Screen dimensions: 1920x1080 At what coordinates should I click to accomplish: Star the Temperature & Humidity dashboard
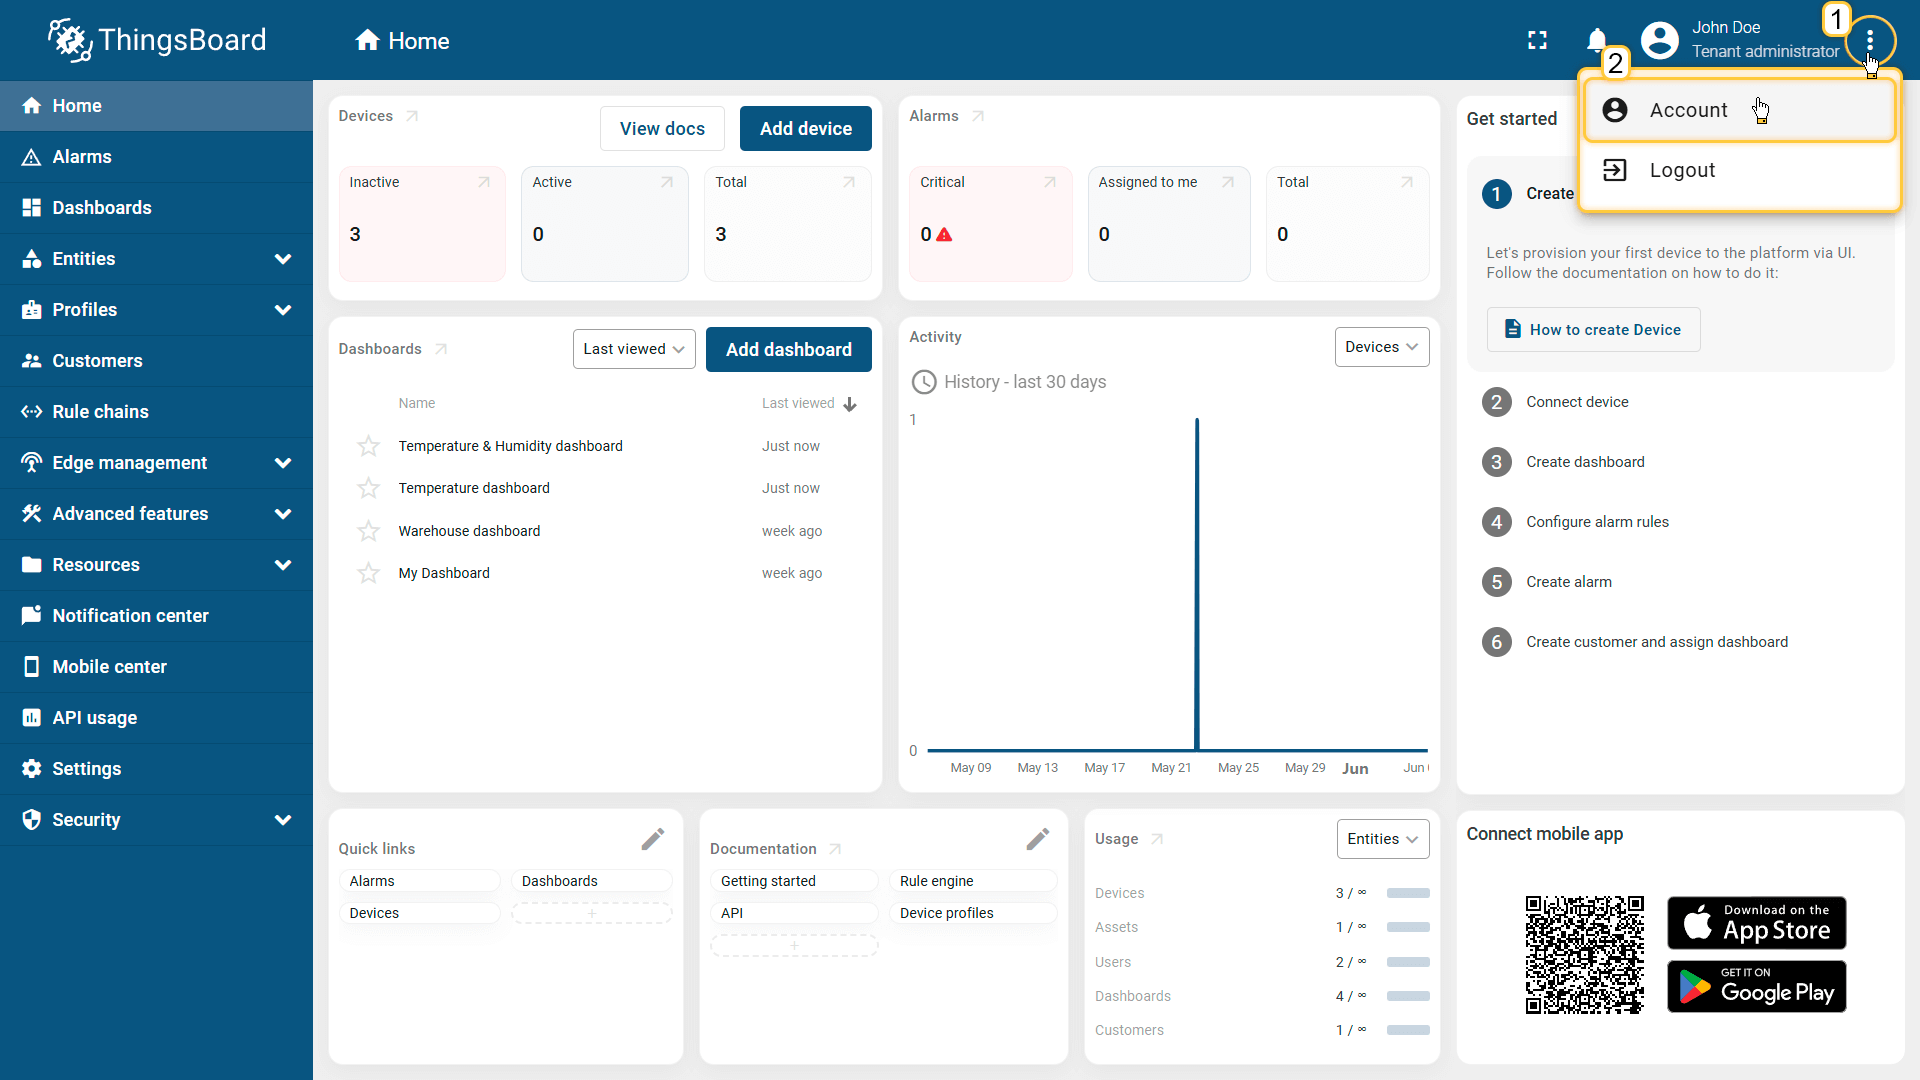coord(368,446)
